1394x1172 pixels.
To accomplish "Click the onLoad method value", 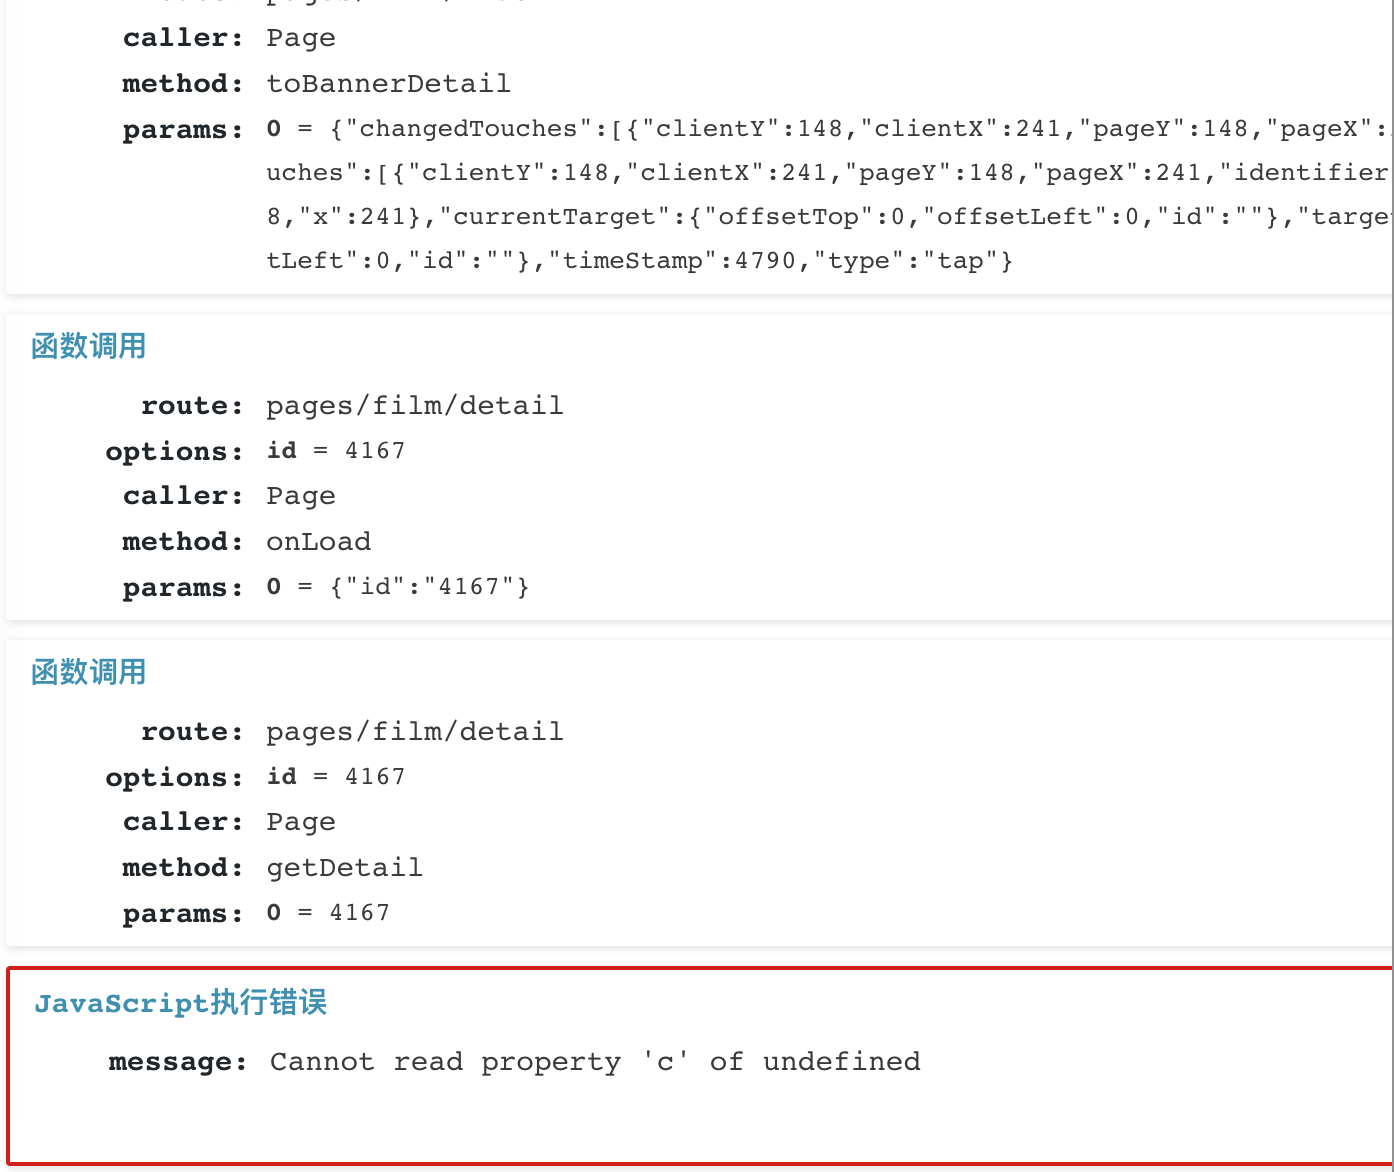I will click(x=319, y=541).
